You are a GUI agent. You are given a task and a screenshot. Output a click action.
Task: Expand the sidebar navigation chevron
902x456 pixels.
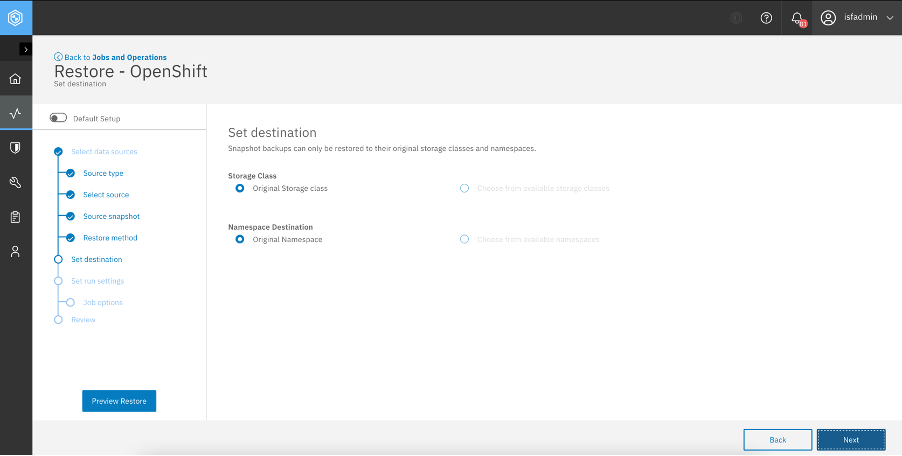(26, 49)
